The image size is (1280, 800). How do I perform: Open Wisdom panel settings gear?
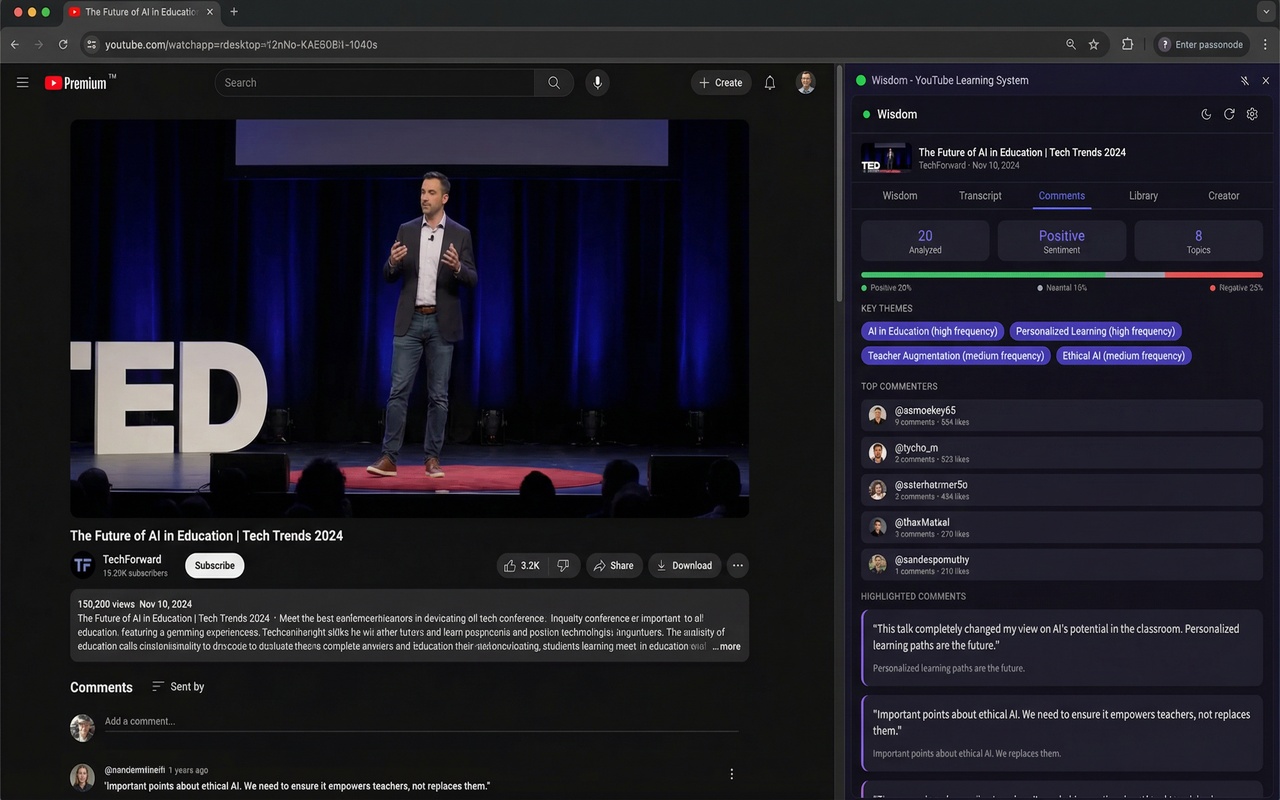[x=1252, y=115]
